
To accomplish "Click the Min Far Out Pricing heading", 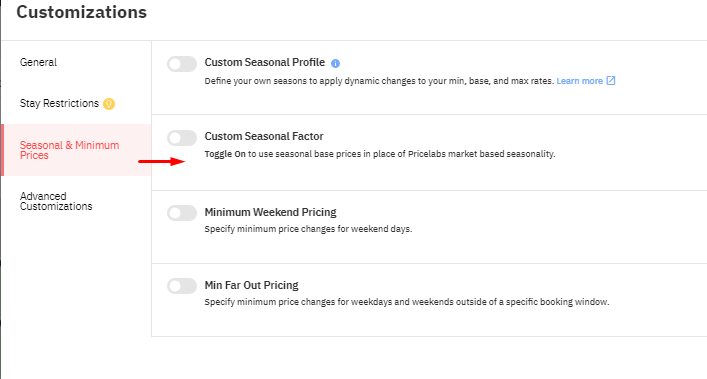I will point(252,285).
